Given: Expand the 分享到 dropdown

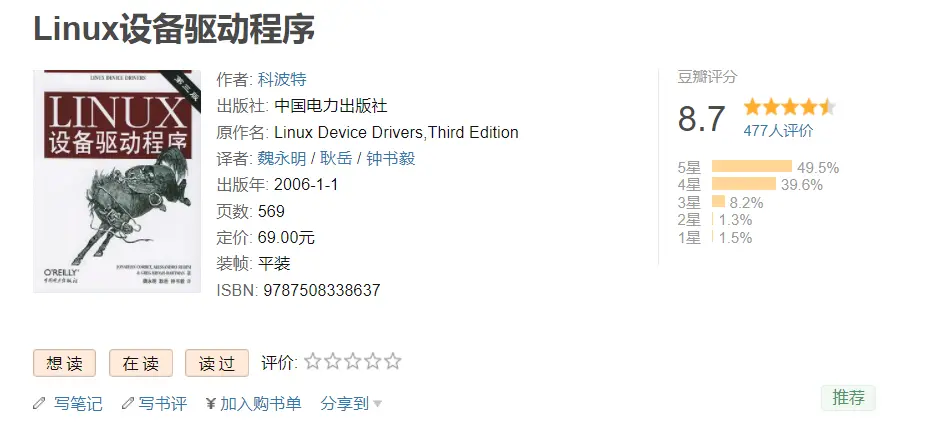Looking at the screenshot, I should [x=351, y=404].
